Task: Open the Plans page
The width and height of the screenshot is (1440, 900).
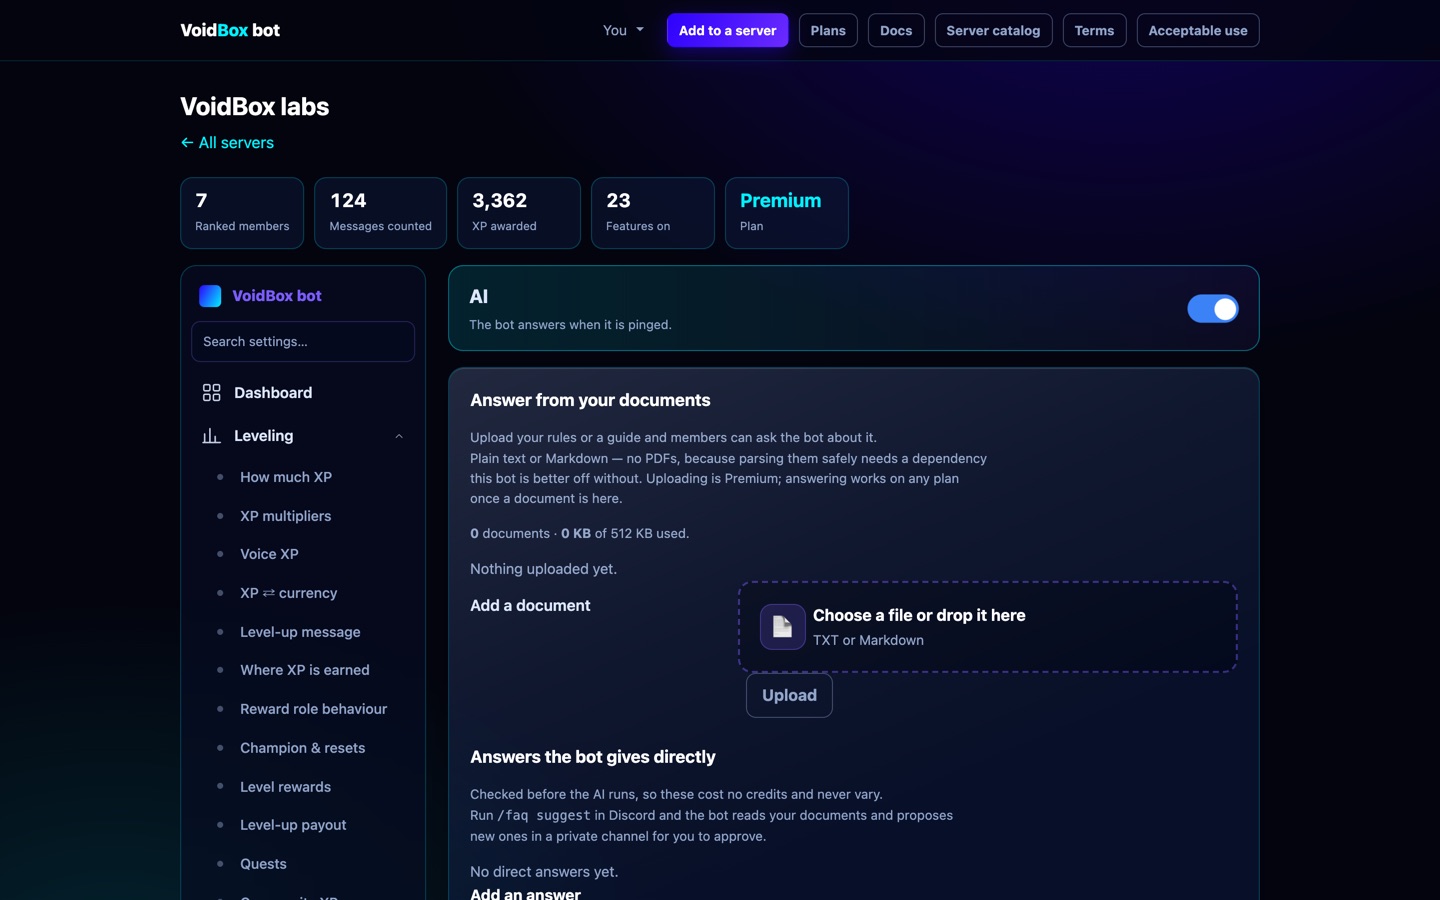Action: [828, 31]
